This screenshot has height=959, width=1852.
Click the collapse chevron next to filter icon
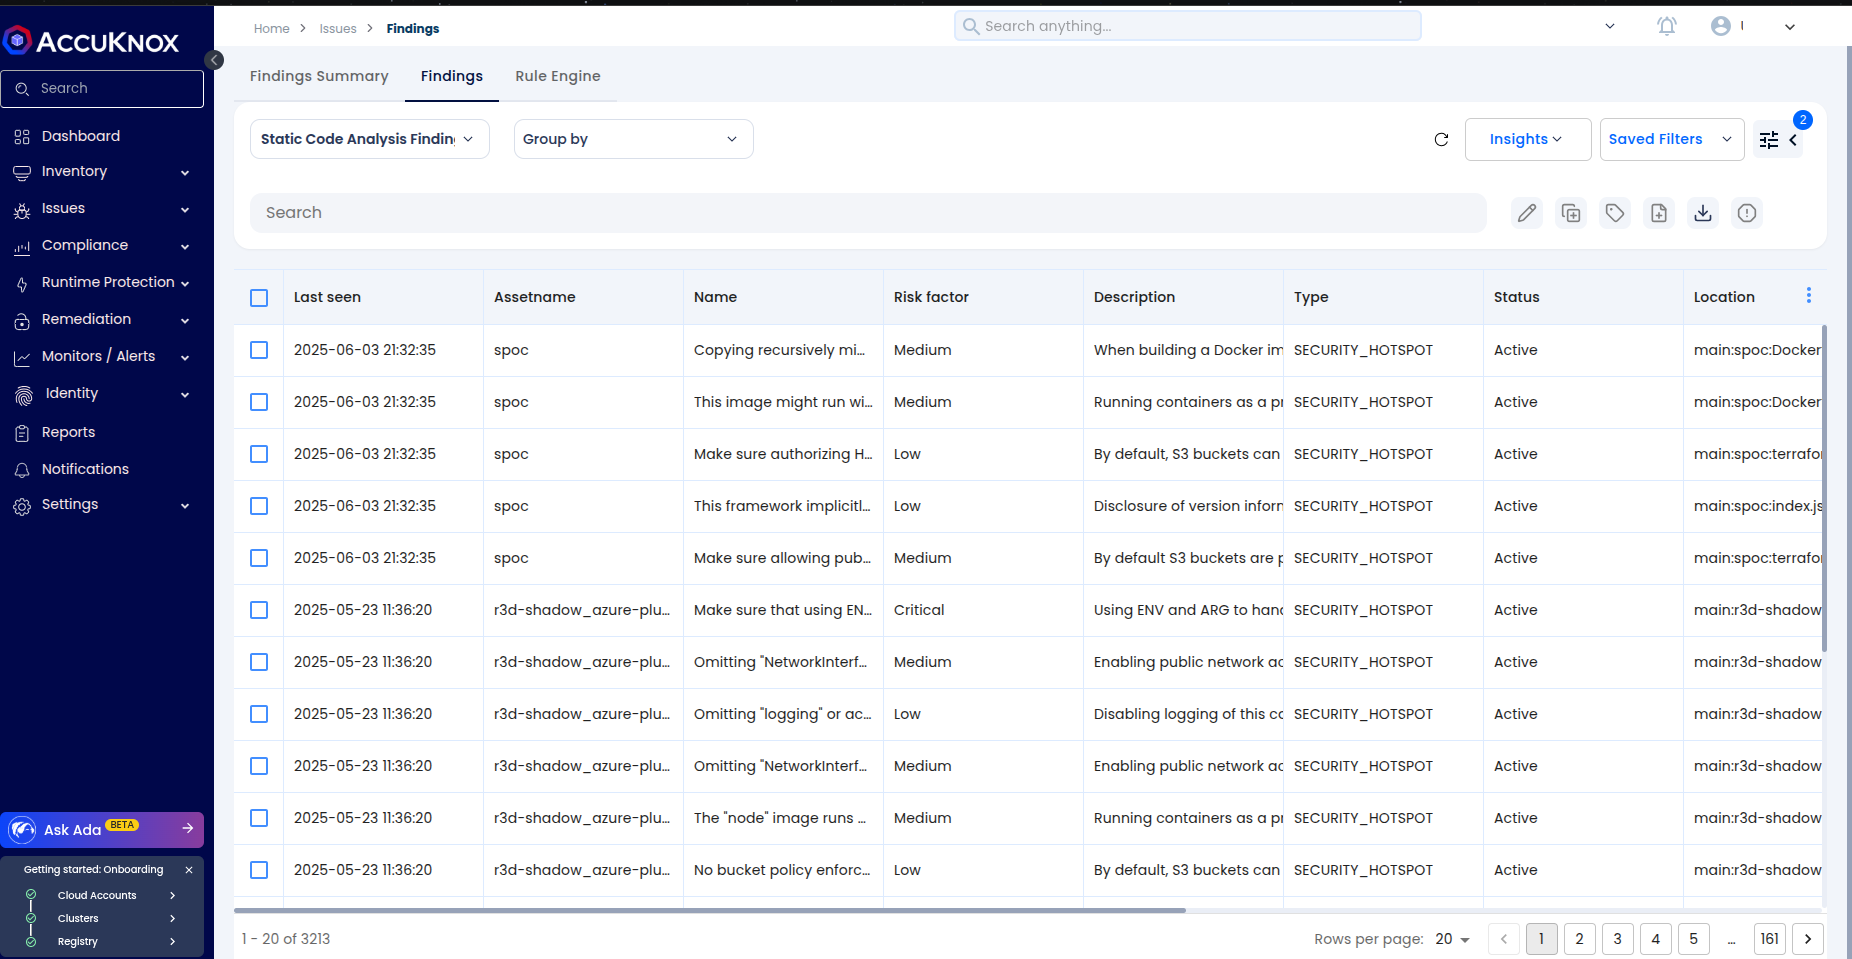[1794, 140]
